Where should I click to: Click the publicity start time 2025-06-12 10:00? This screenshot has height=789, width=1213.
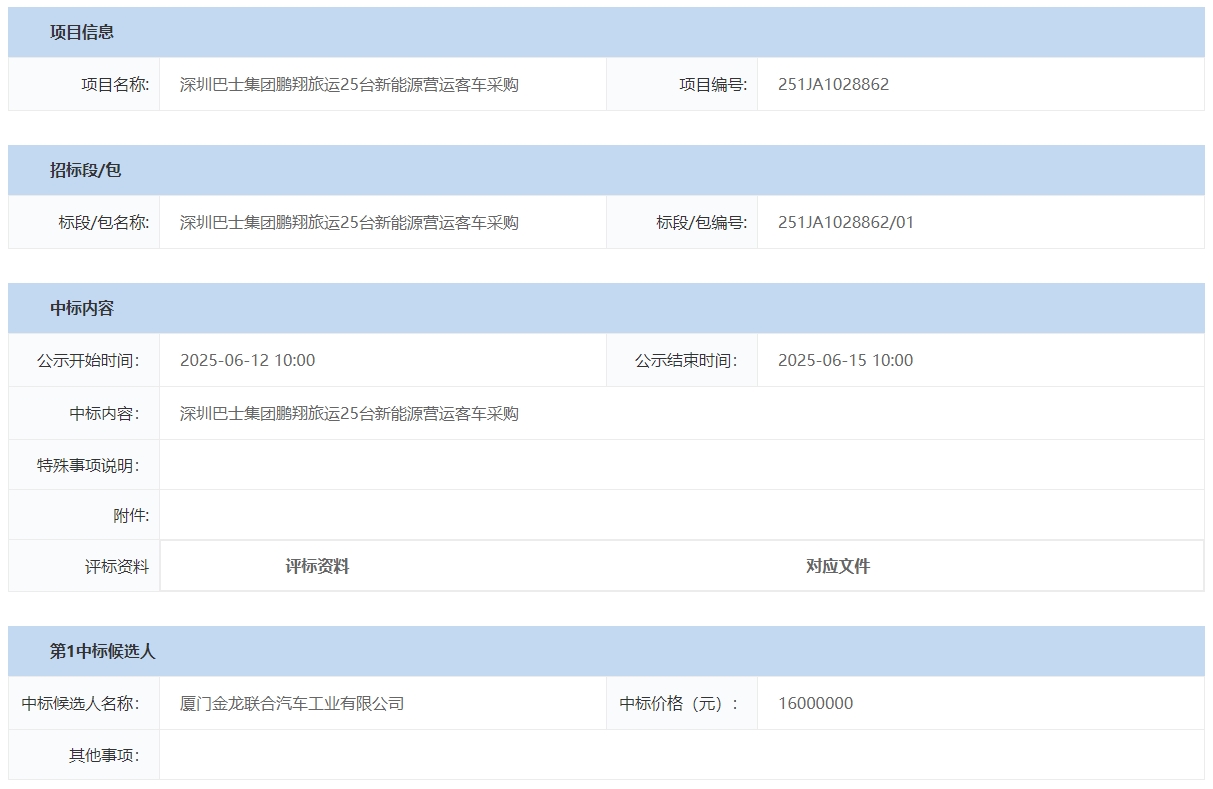click(x=247, y=361)
